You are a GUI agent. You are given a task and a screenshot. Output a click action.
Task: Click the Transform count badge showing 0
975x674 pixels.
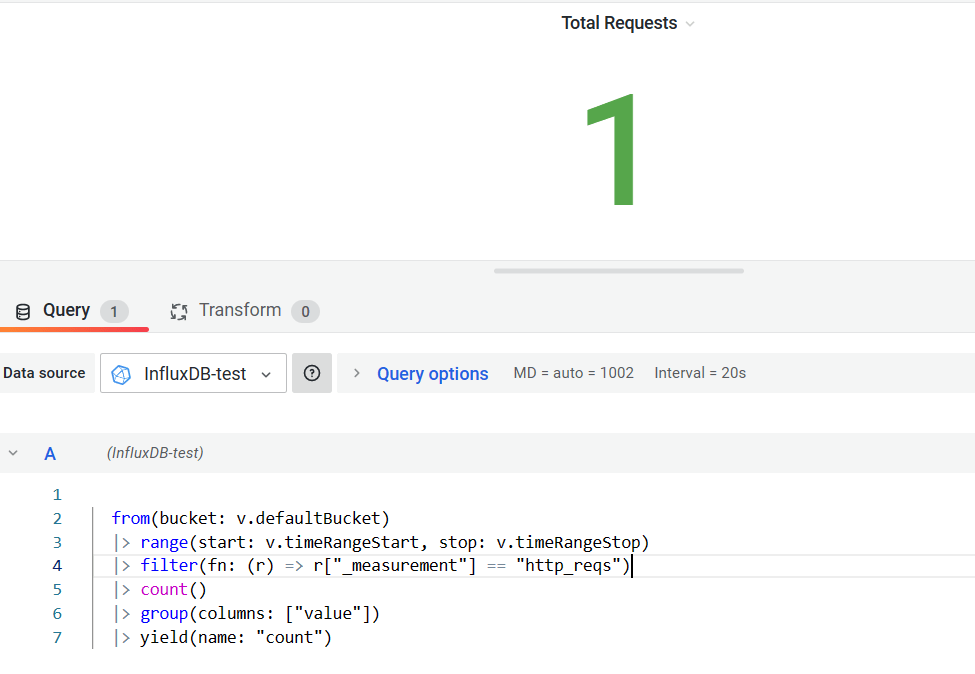pyautogui.click(x=303, y=311)
